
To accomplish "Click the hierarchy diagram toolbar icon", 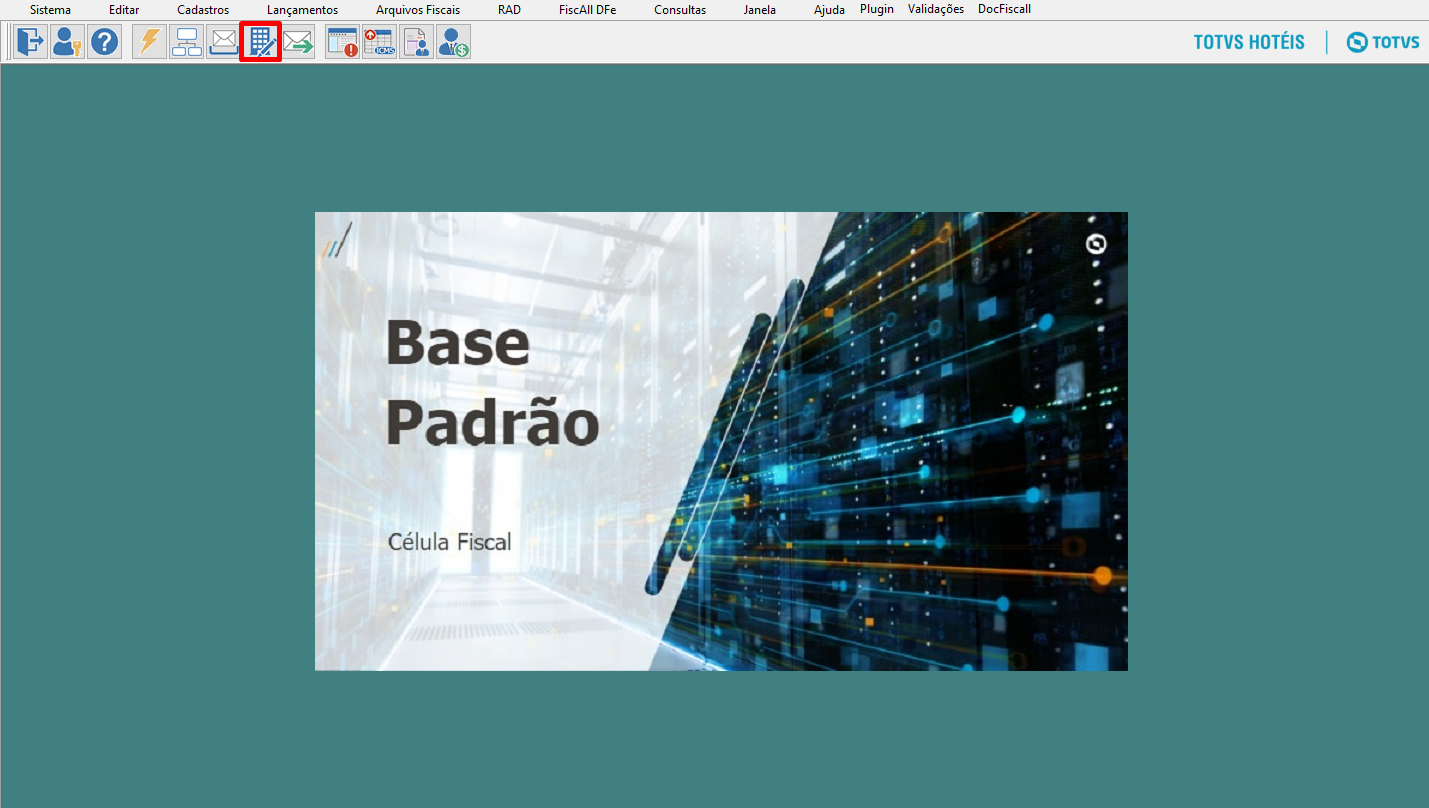I will 186,42.
